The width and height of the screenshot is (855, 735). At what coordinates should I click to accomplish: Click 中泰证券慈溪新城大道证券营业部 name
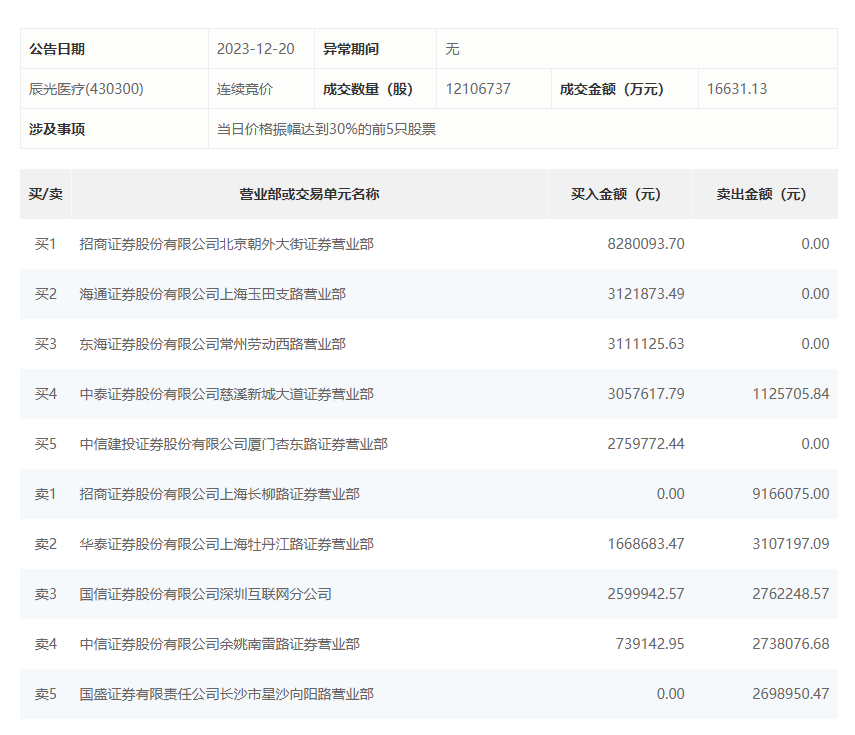pyautogui.click(x=226, y=394)
